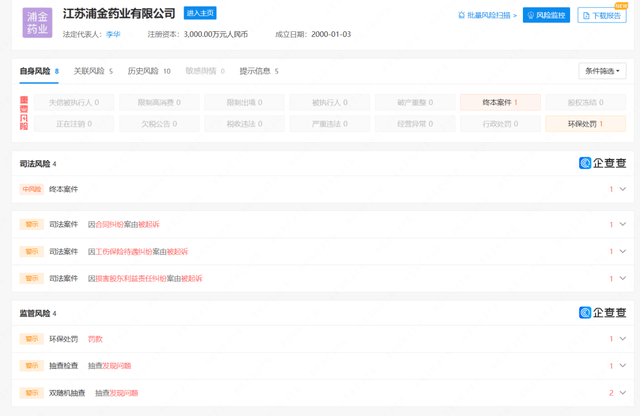Click the 中风险 badge beside 终本案件

(32, 189)
